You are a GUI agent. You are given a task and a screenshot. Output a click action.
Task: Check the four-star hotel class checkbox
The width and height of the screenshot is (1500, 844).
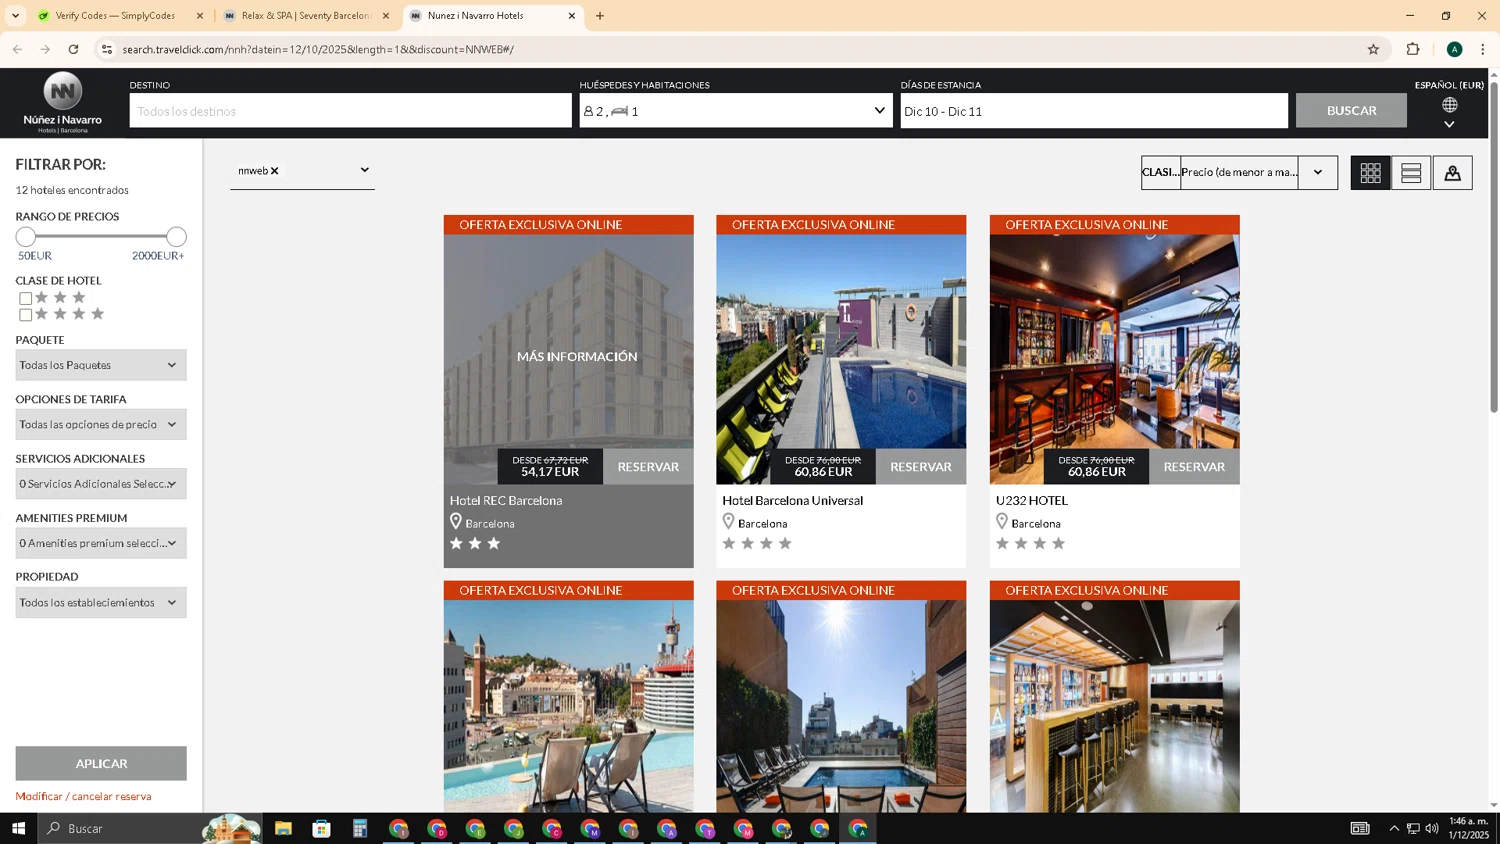(x=25, y=315)
